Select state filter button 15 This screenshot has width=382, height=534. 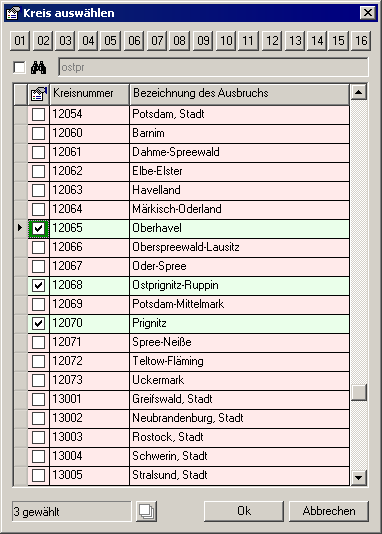(338, 41)
